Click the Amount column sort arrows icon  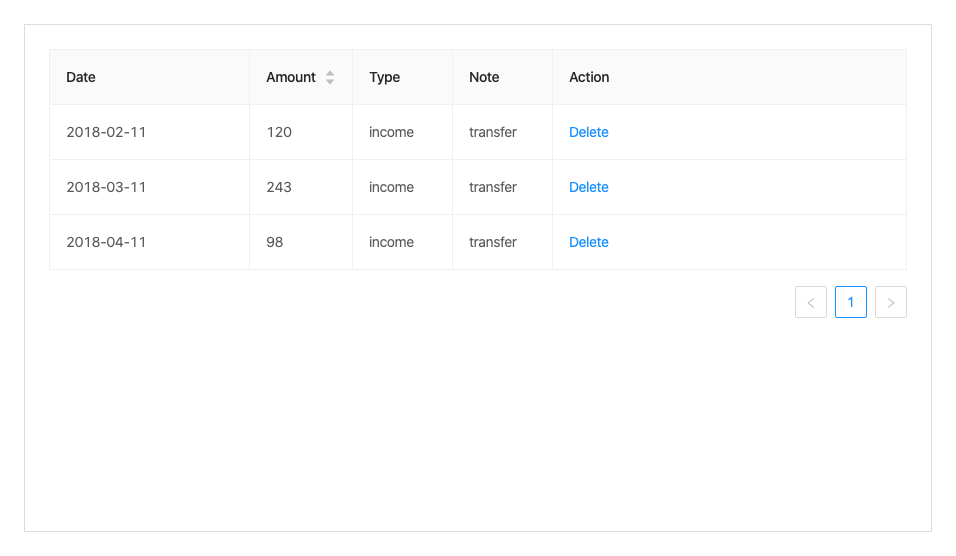[330, 77]
